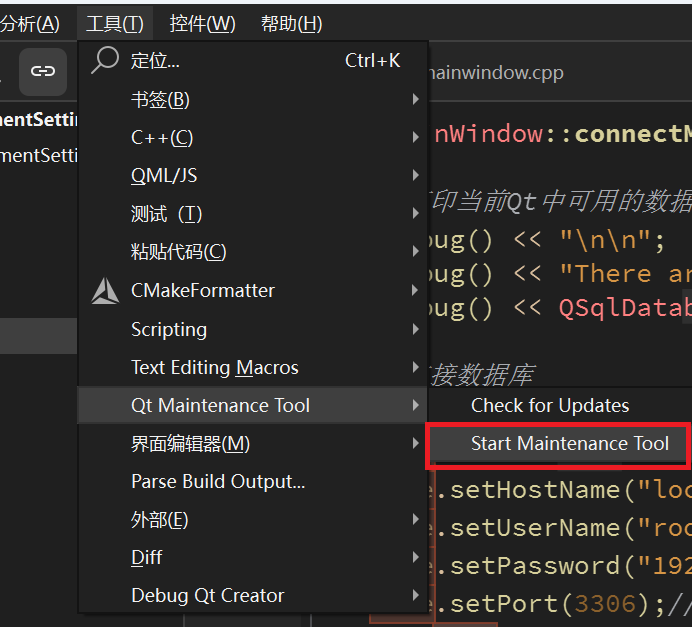Expand arrow next to 外部(E)
The width and height of the screenshot is (692, 627).
point(415,519)
